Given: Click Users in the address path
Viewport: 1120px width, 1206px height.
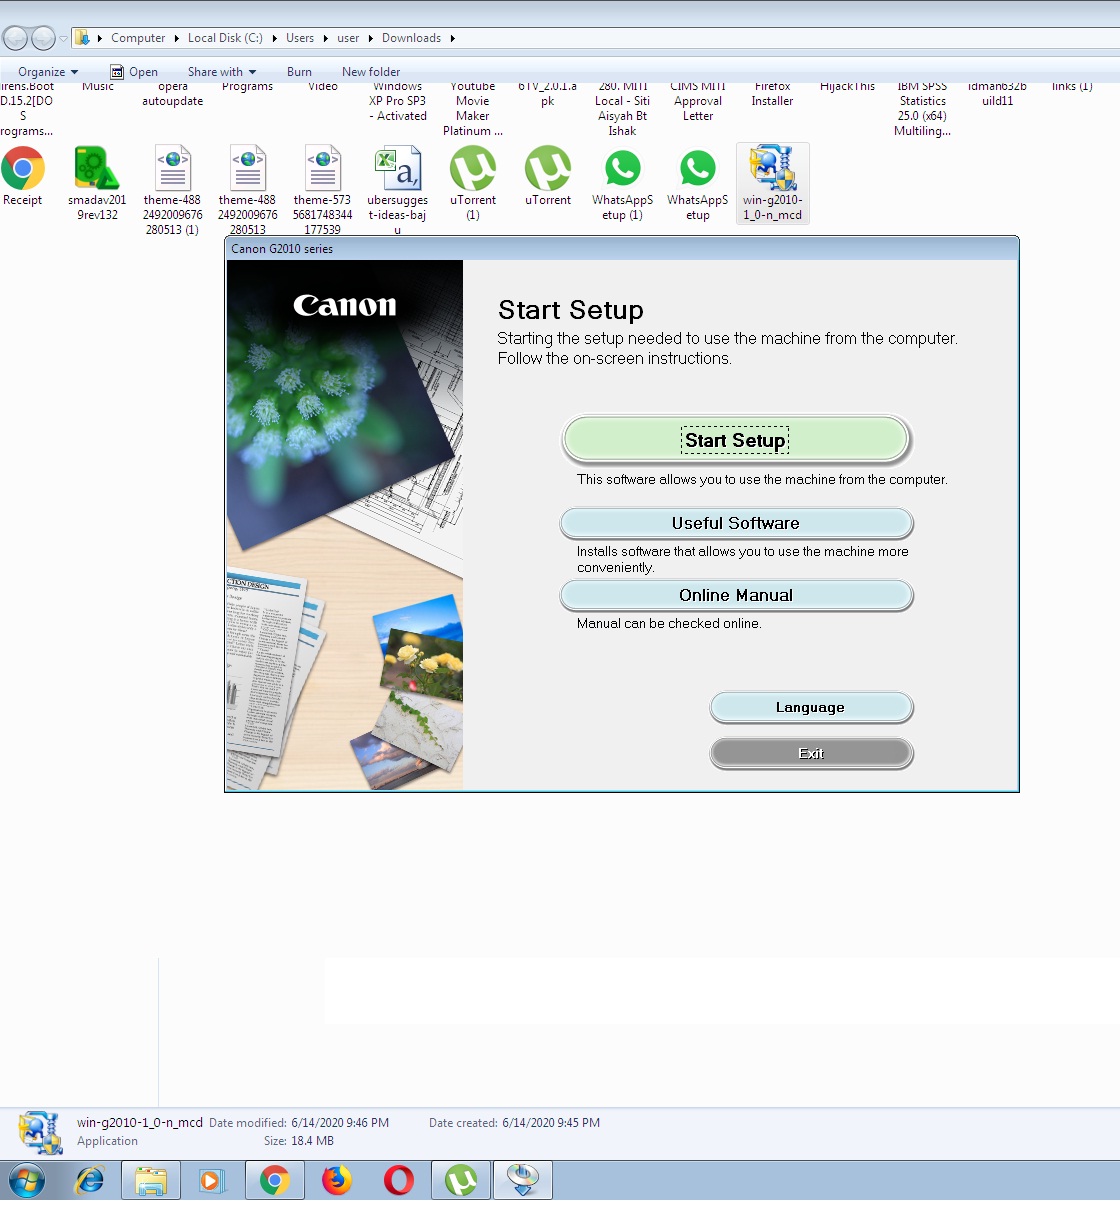Looking at the screenshot, I should (x=300, y=38).
